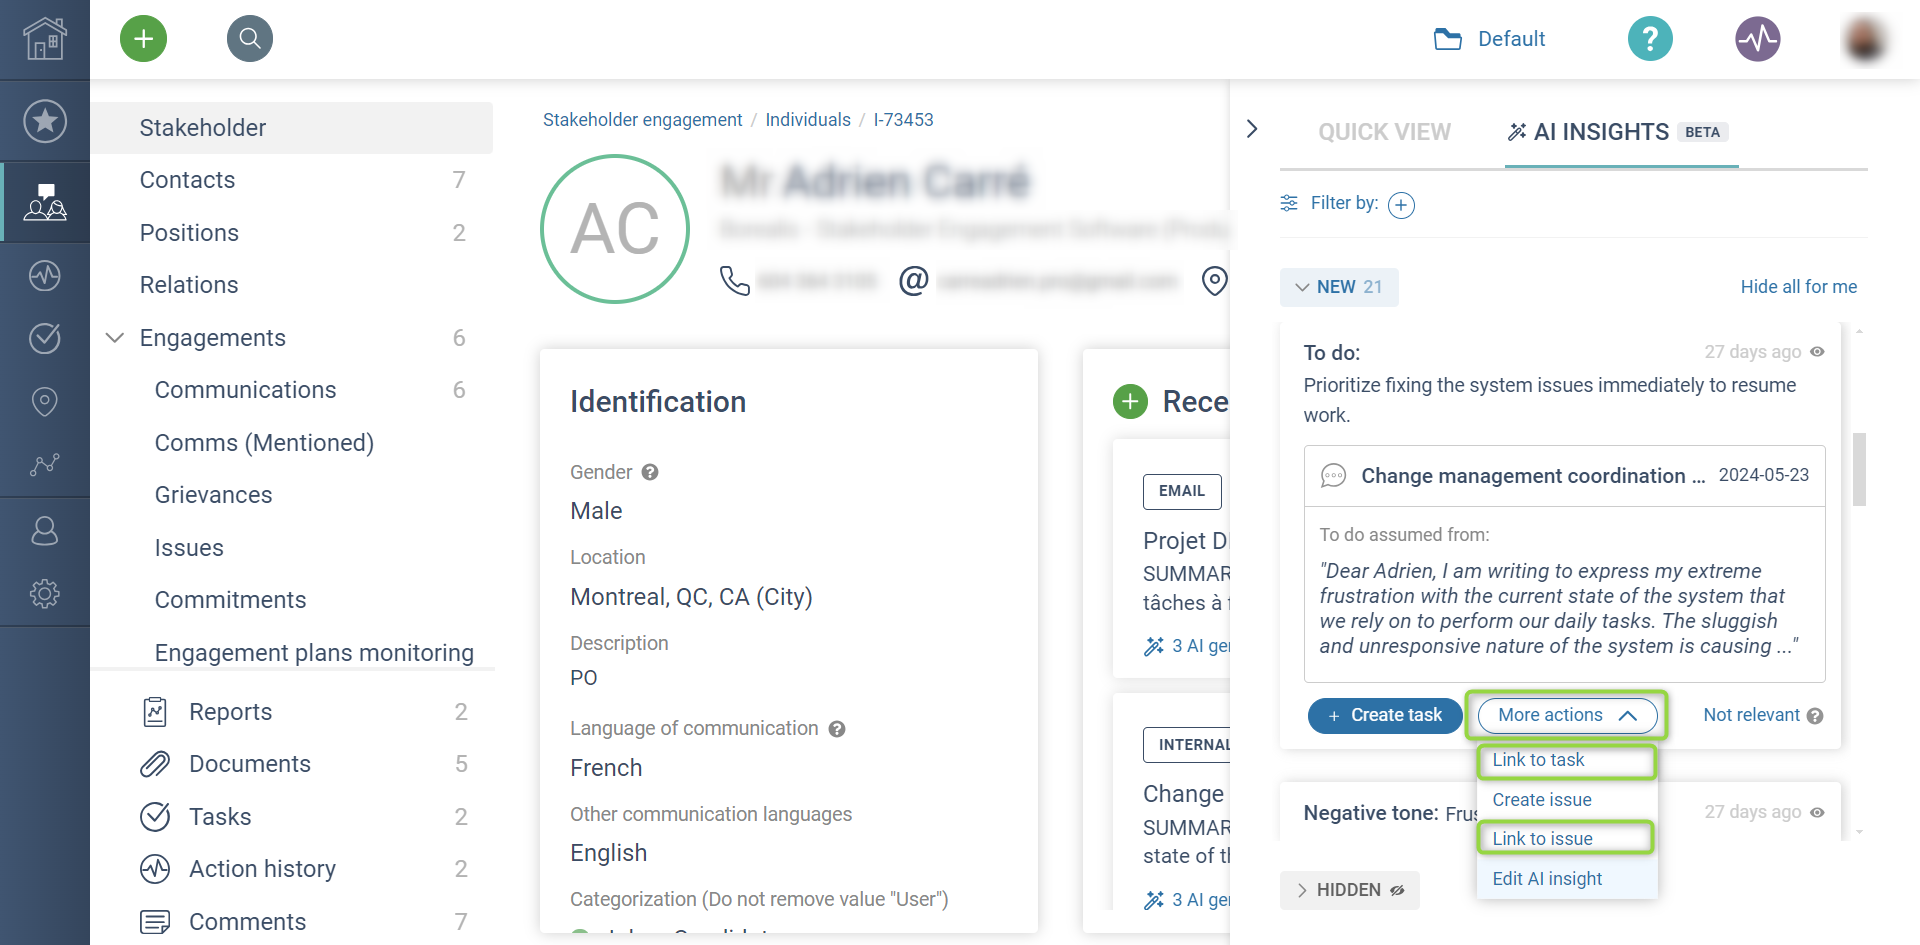Click the home building icon

[x=45, y=39]
